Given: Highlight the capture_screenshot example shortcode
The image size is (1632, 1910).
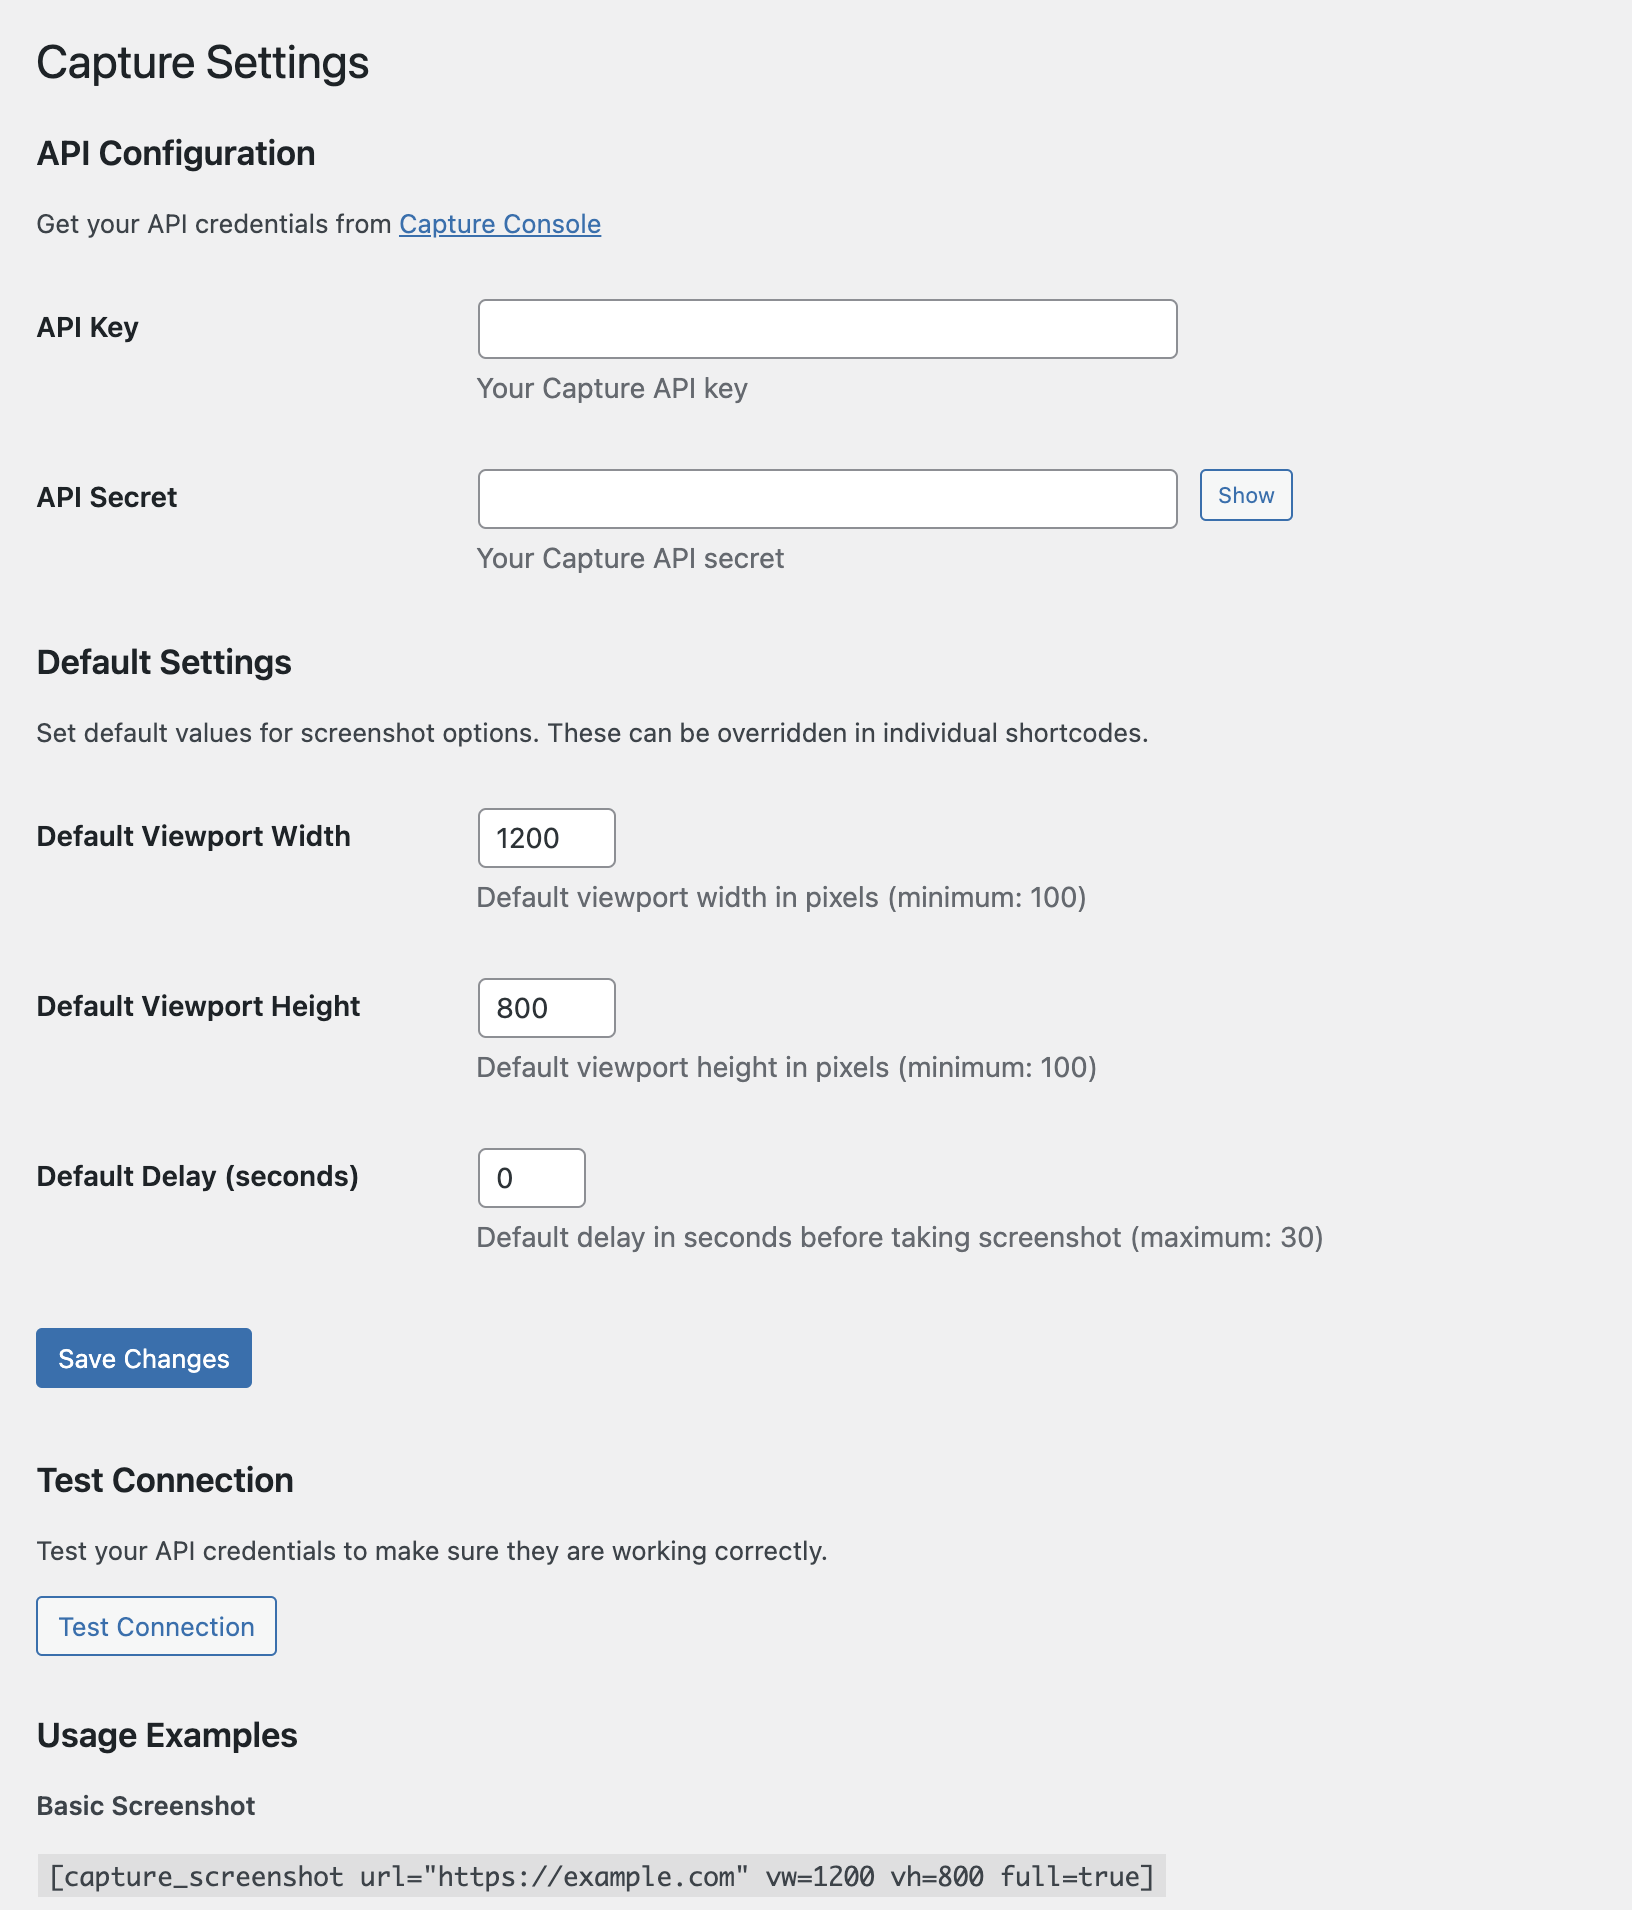Looking at the screenshot, I should point(600,1877).
